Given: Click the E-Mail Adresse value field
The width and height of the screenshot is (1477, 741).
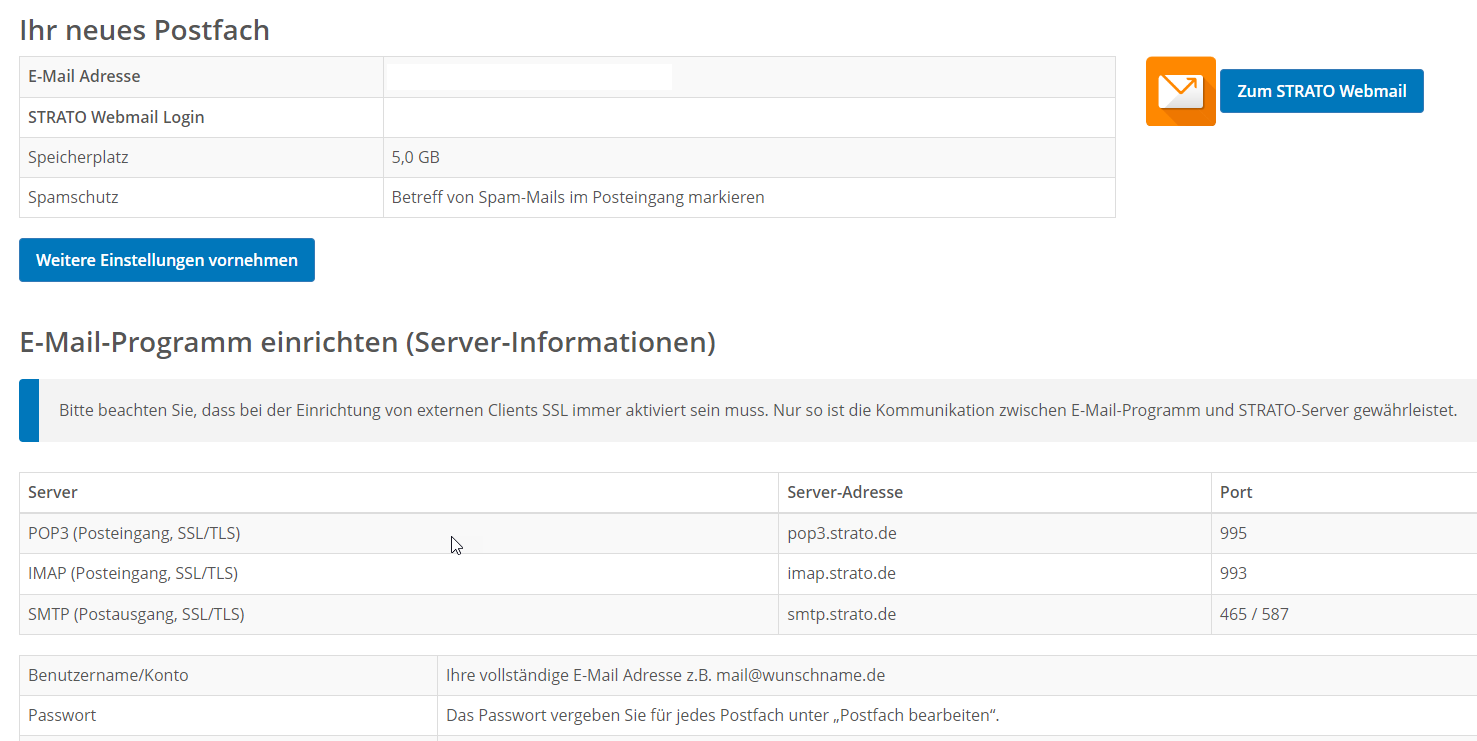Looking at the screenshot, I should pyautogui.click(x=530, y=77).
